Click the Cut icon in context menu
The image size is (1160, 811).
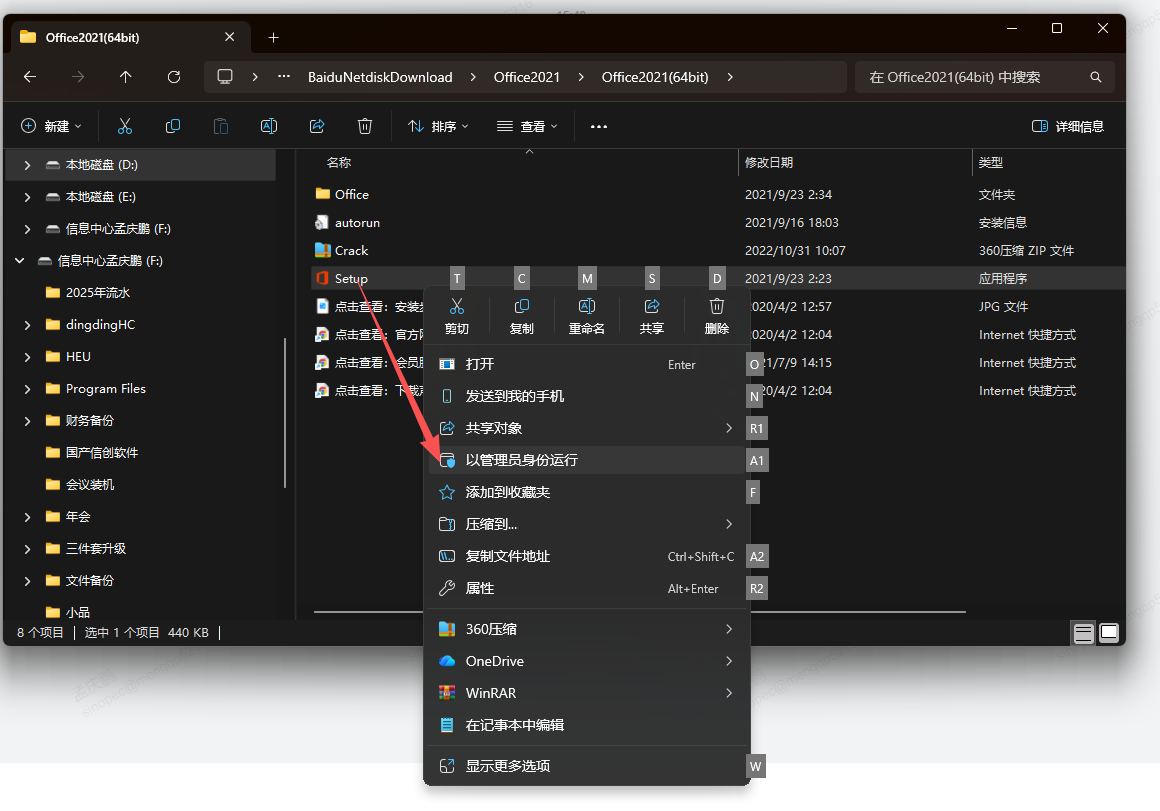[x=457, y=306]
